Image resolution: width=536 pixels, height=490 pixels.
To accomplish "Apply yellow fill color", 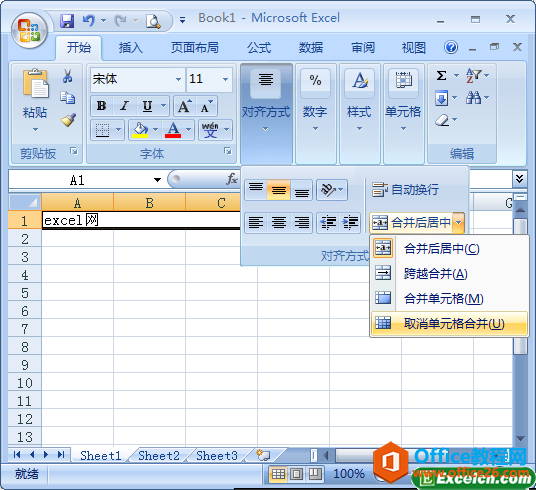I will [x=140, y=130].
